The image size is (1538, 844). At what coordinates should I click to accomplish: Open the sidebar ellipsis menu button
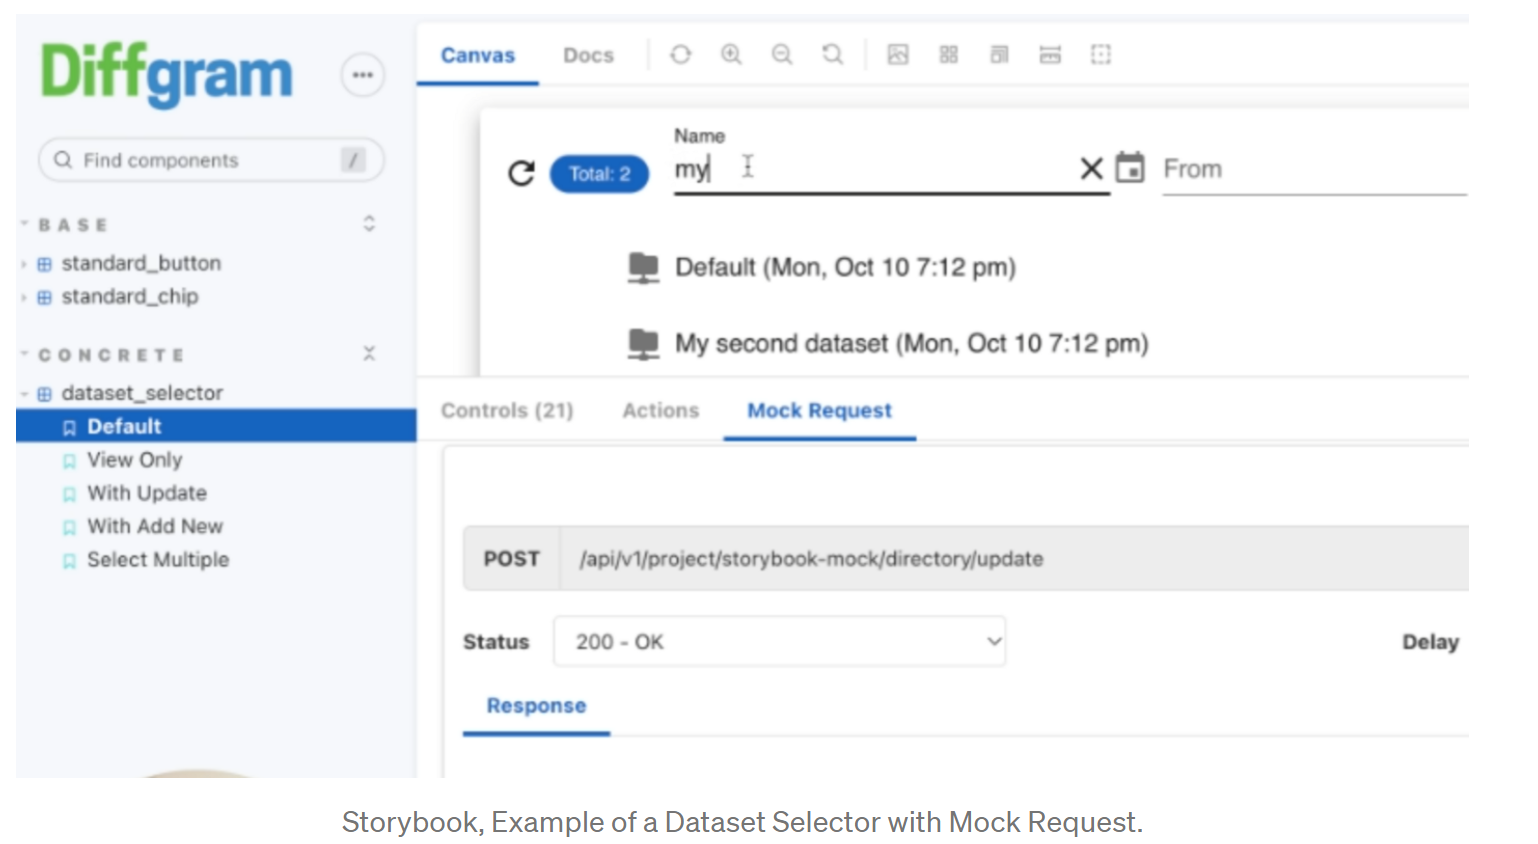coord(362,75)
